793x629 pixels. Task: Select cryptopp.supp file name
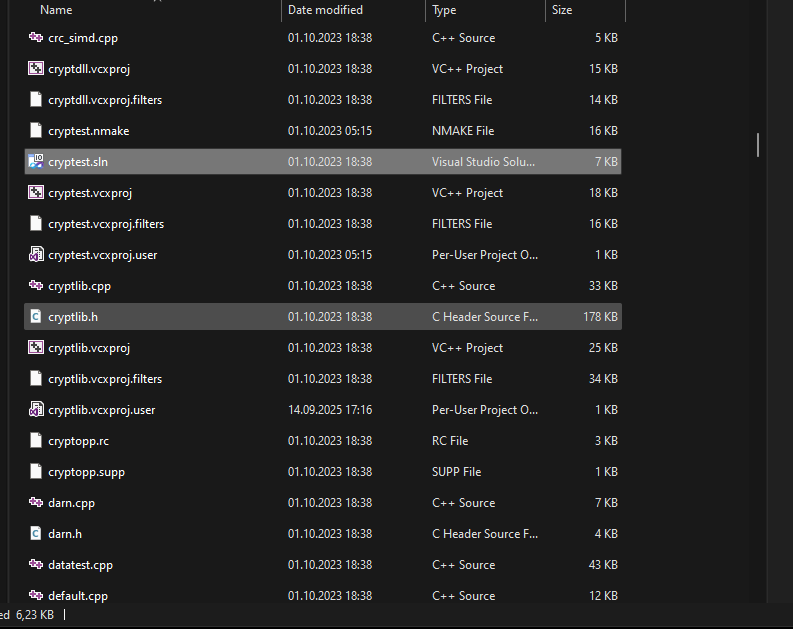(x=86, y=472)
